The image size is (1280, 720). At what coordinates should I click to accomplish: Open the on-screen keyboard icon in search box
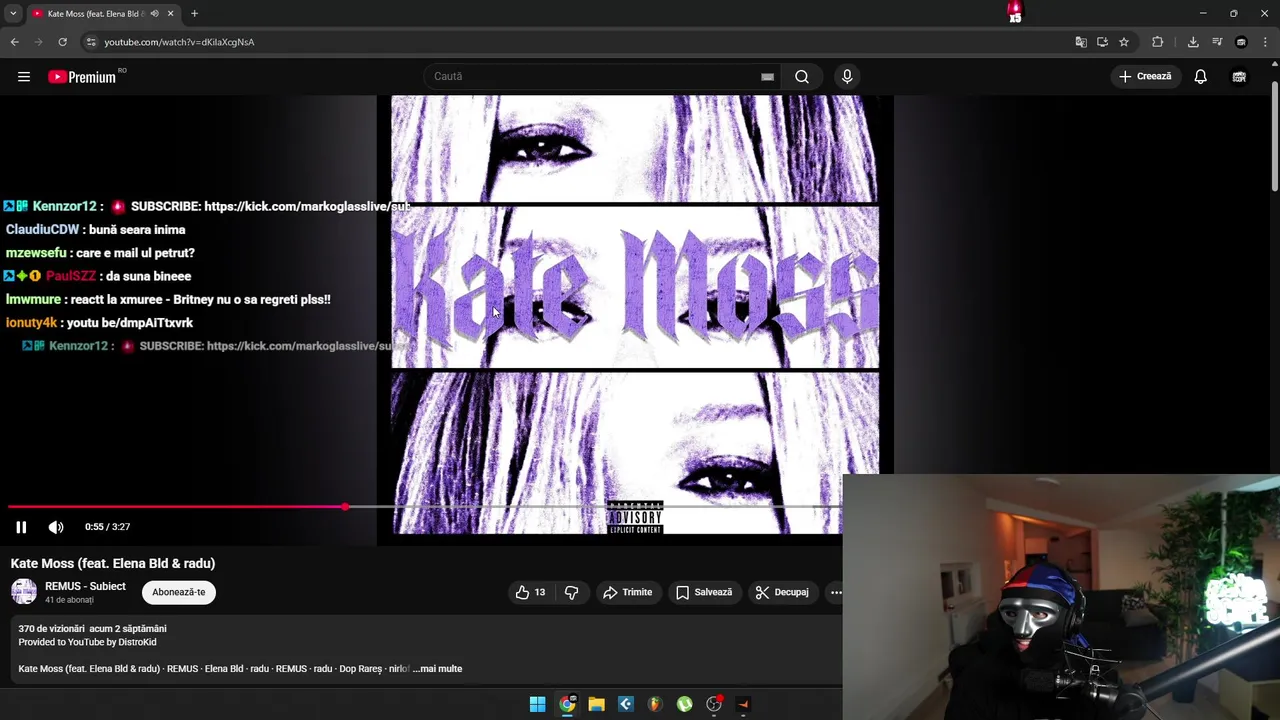[x=767, y=77]
